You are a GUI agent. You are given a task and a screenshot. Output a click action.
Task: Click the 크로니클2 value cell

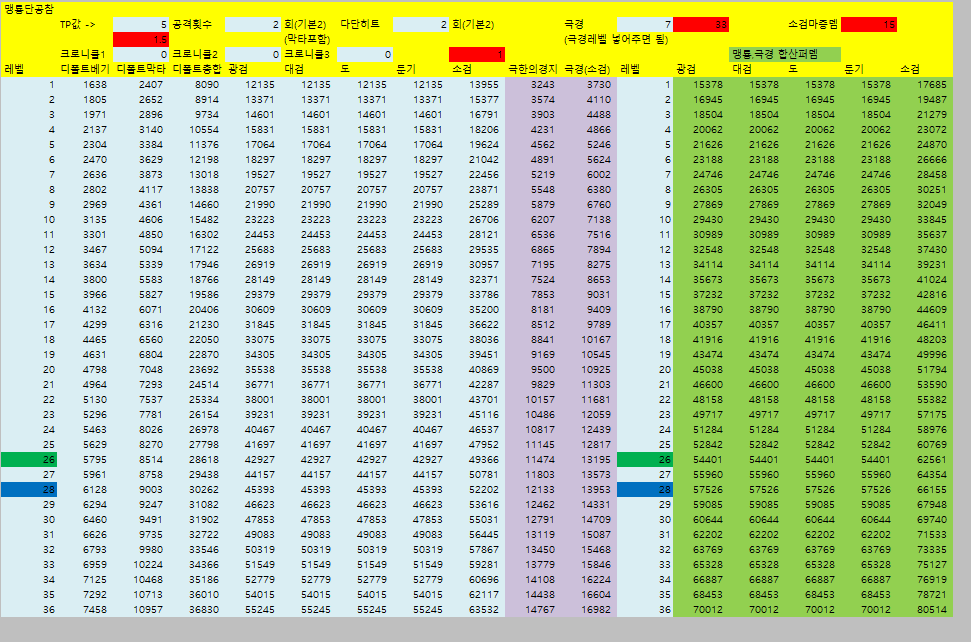(254, 54)
